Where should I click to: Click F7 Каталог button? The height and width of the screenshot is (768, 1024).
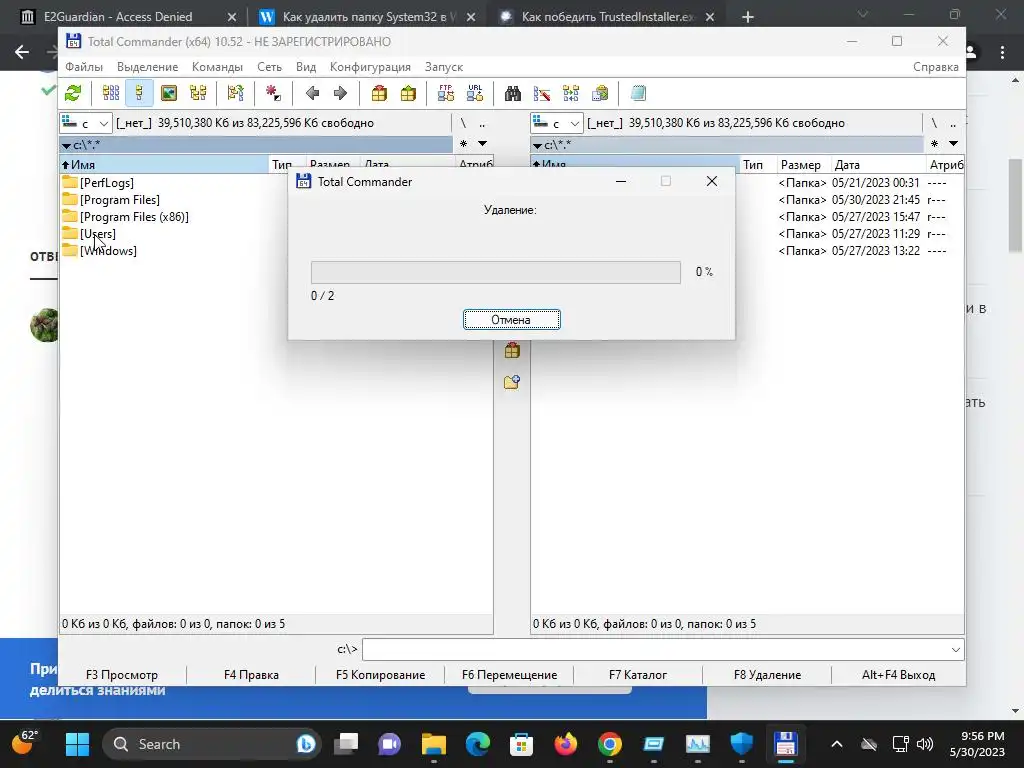click(638, 675)
